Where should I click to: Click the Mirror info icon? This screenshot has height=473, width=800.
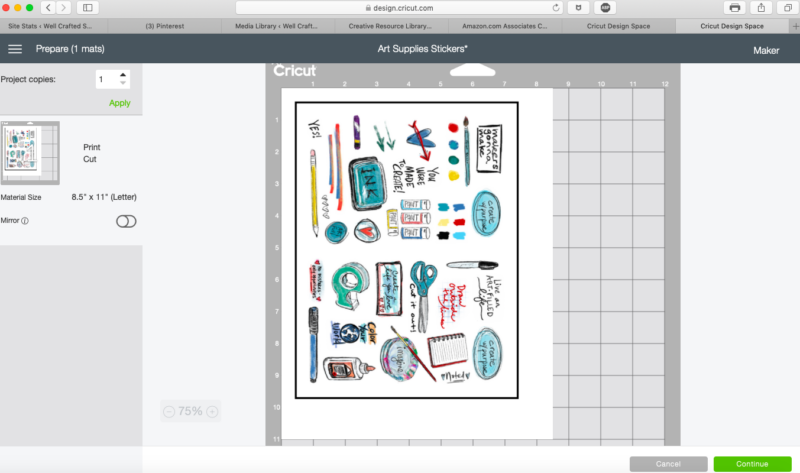click(25, 221)
